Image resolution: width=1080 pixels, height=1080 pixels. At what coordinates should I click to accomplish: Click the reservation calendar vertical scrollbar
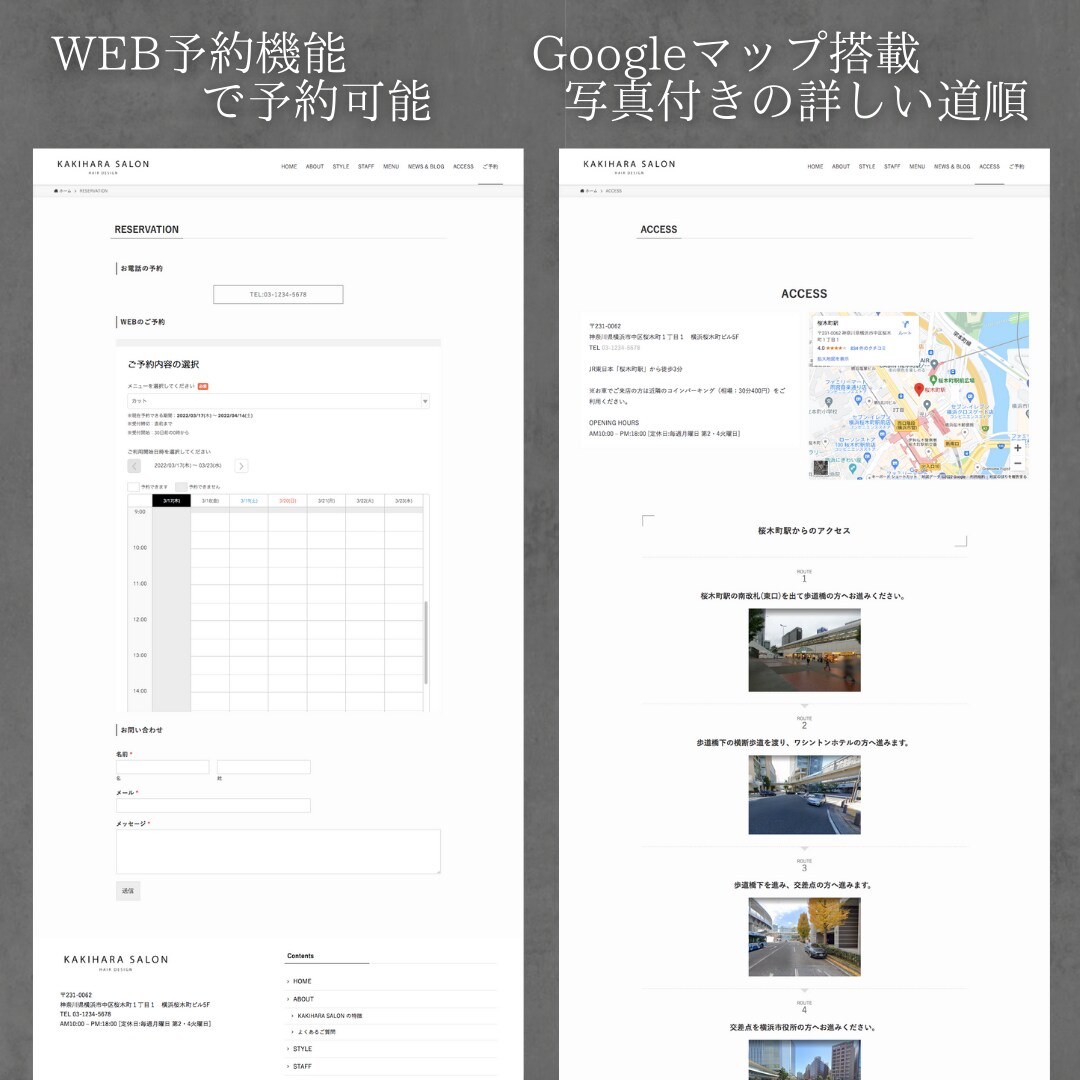pos(426,642)
